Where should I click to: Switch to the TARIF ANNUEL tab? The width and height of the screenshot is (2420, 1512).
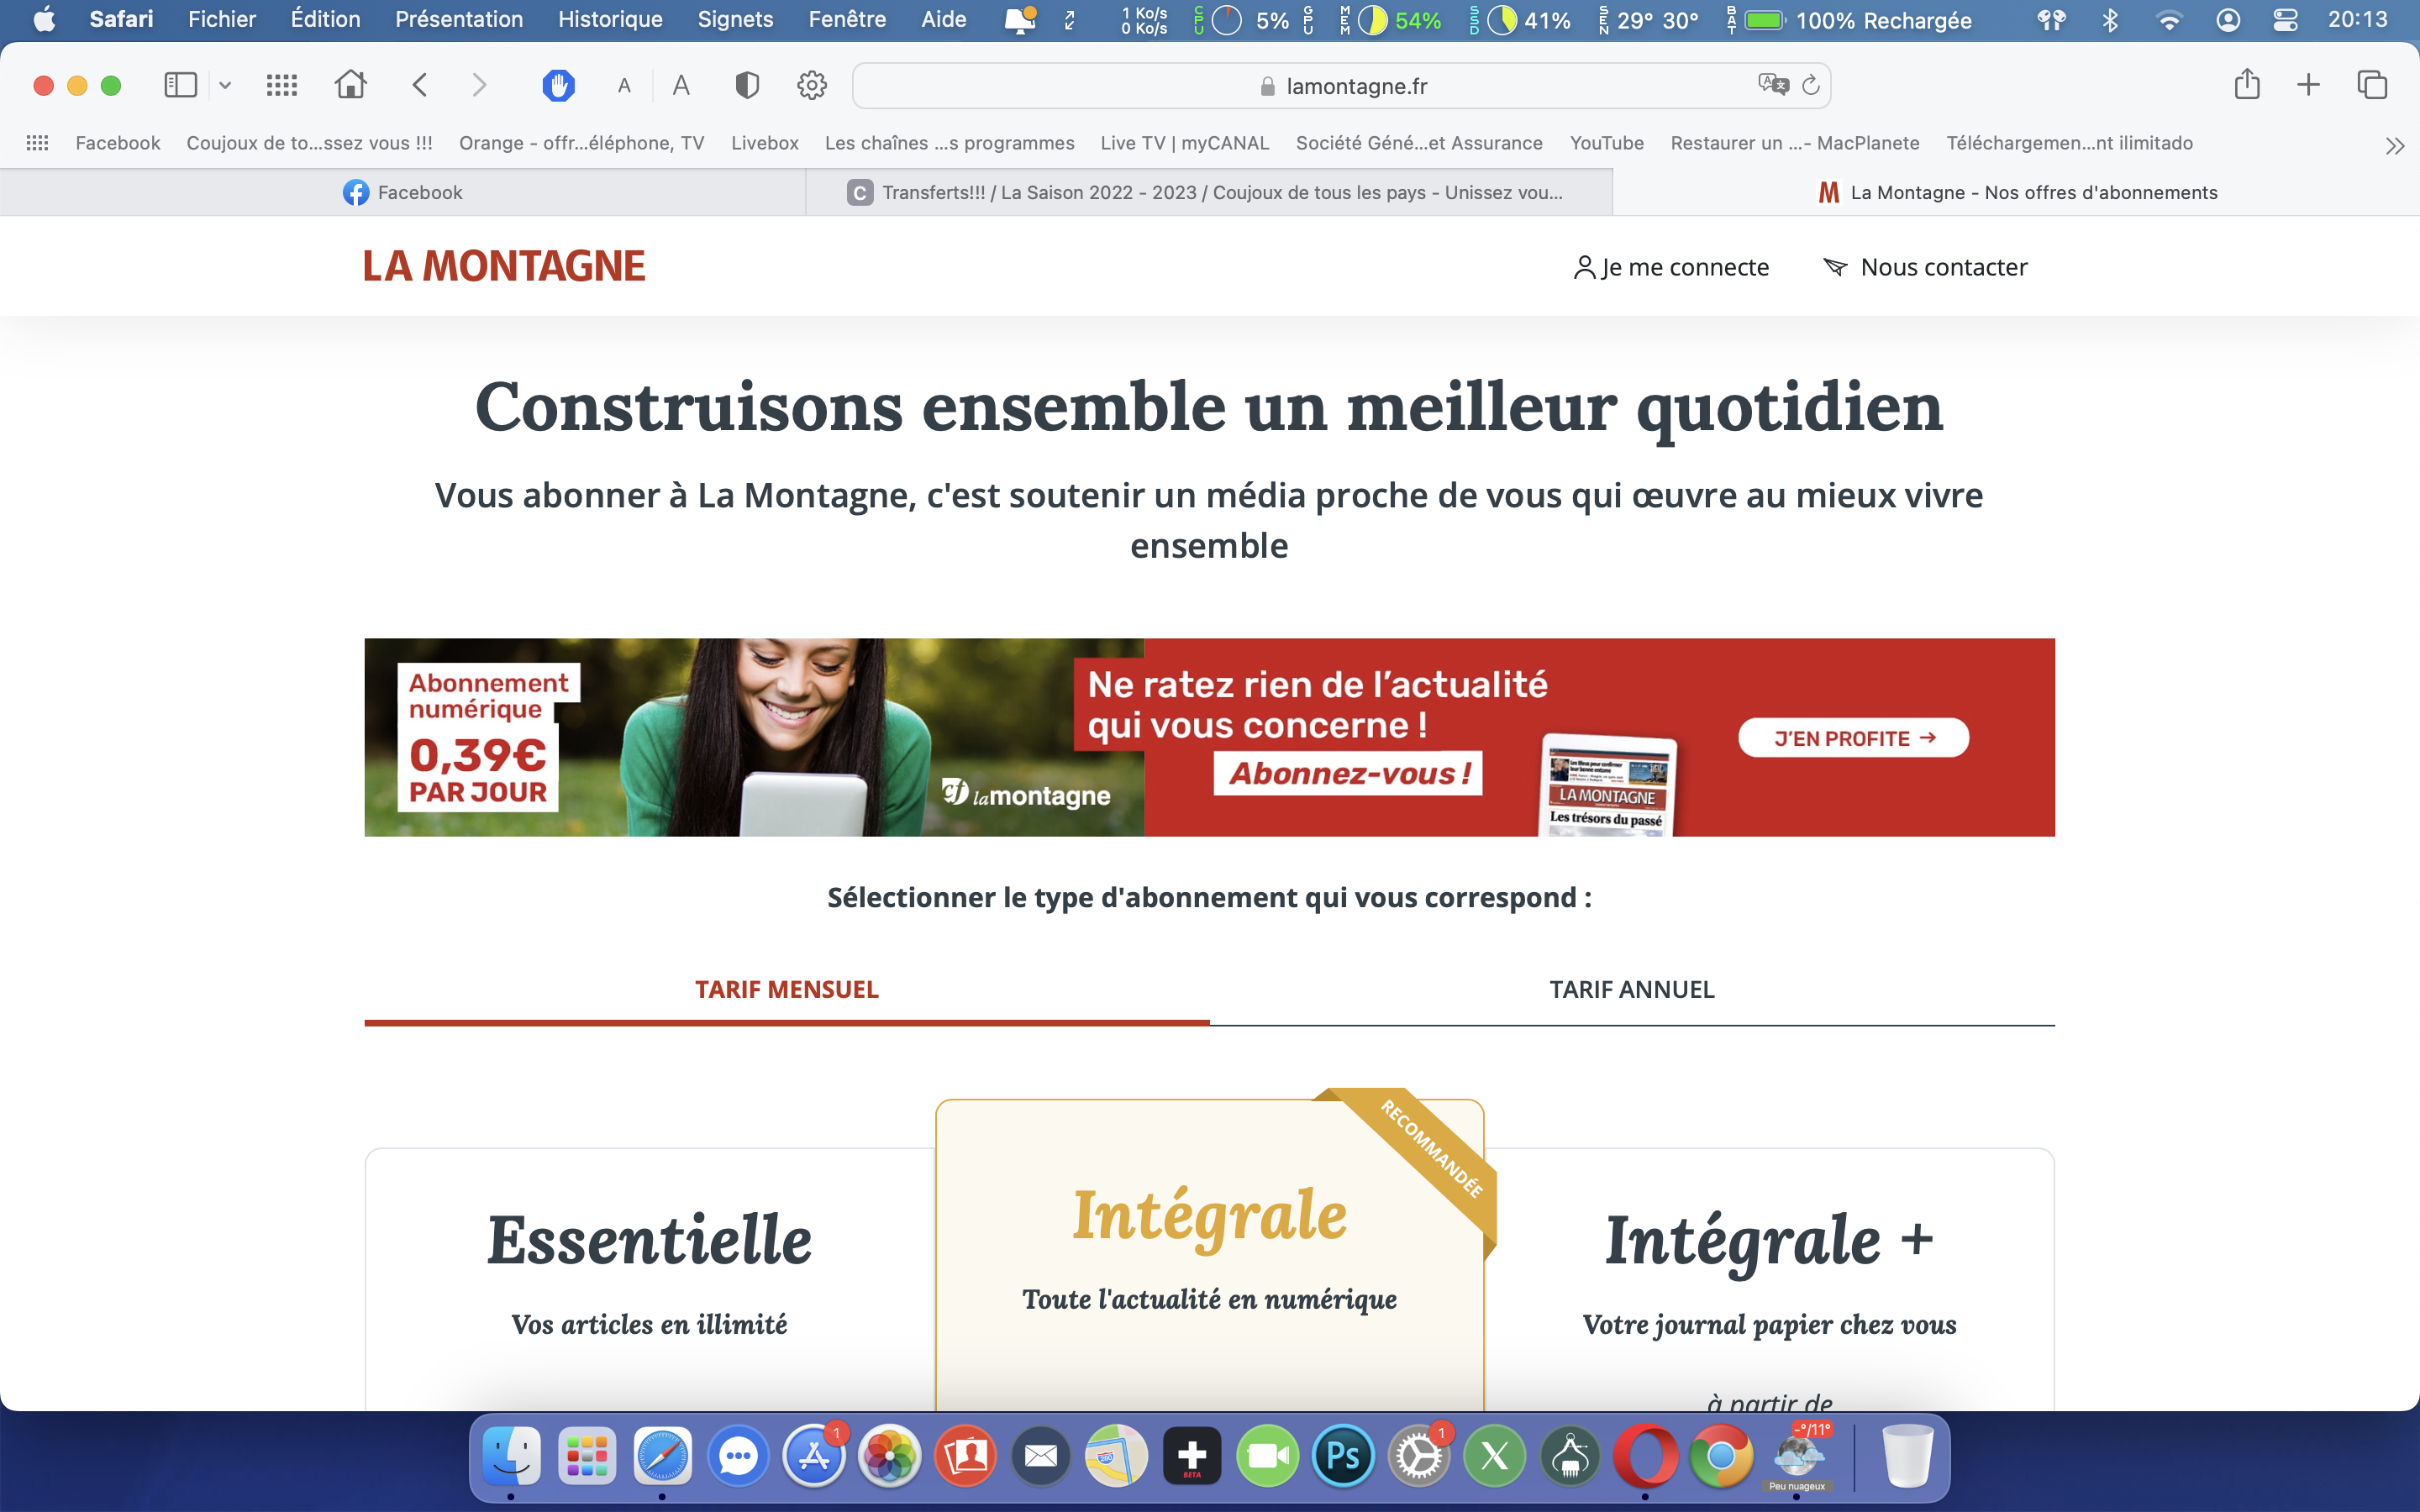click(x=1631, y=989)
